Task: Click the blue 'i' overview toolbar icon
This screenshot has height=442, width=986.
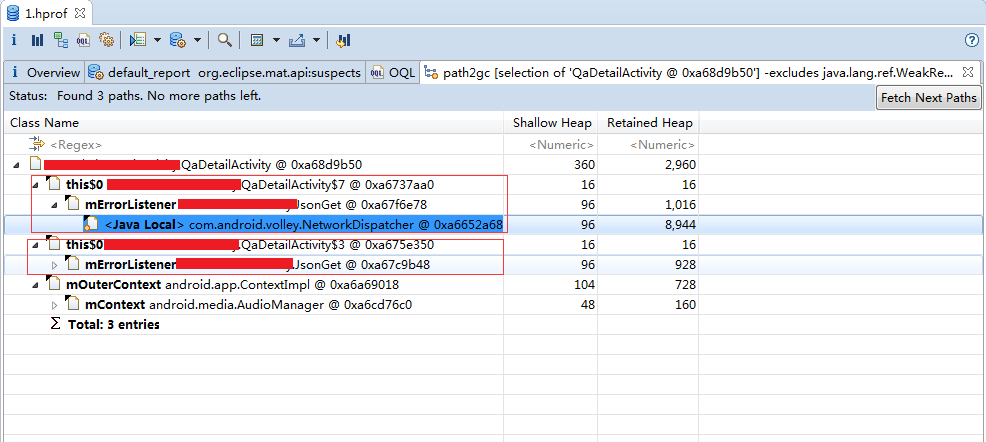Action: [14, 40]
